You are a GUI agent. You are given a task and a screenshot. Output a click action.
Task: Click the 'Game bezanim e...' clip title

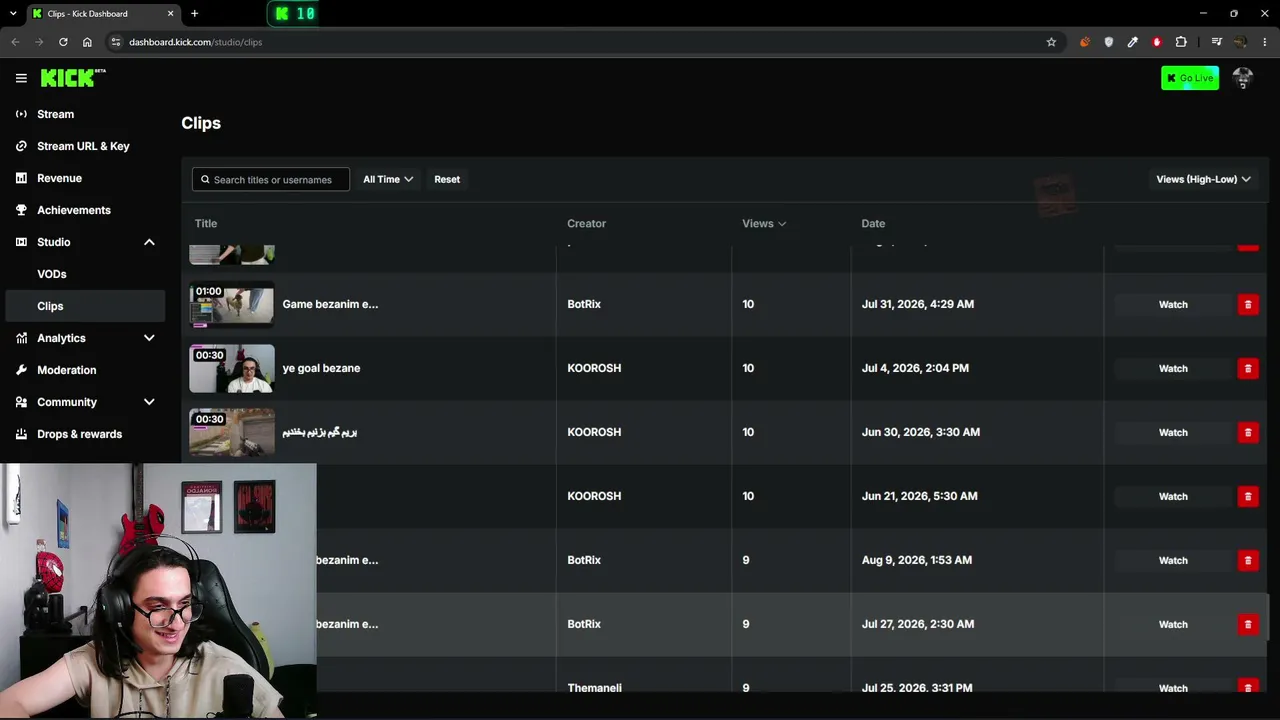(x=330, y=304)
